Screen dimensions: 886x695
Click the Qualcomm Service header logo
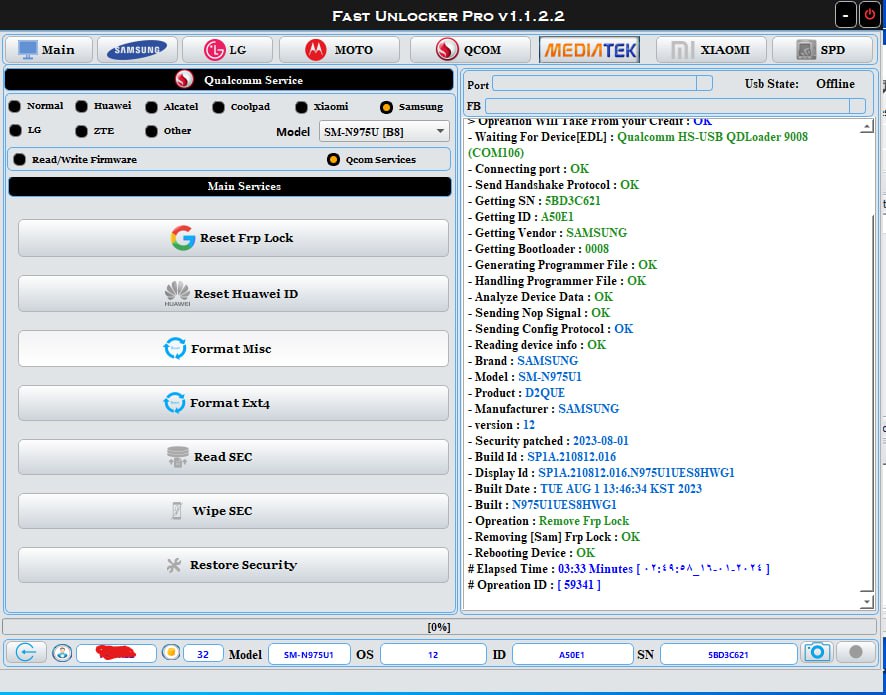[184, 80]
